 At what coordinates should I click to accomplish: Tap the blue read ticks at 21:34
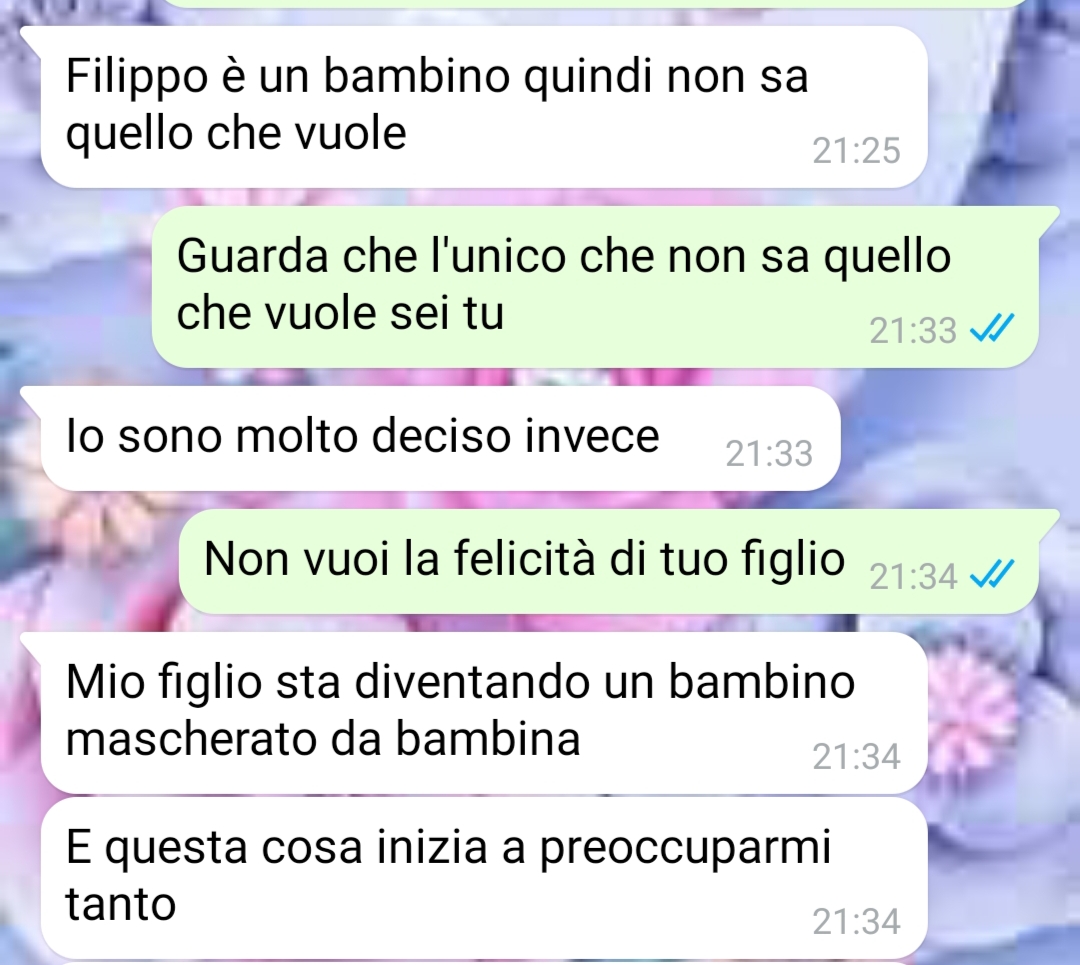click(992, 574)
